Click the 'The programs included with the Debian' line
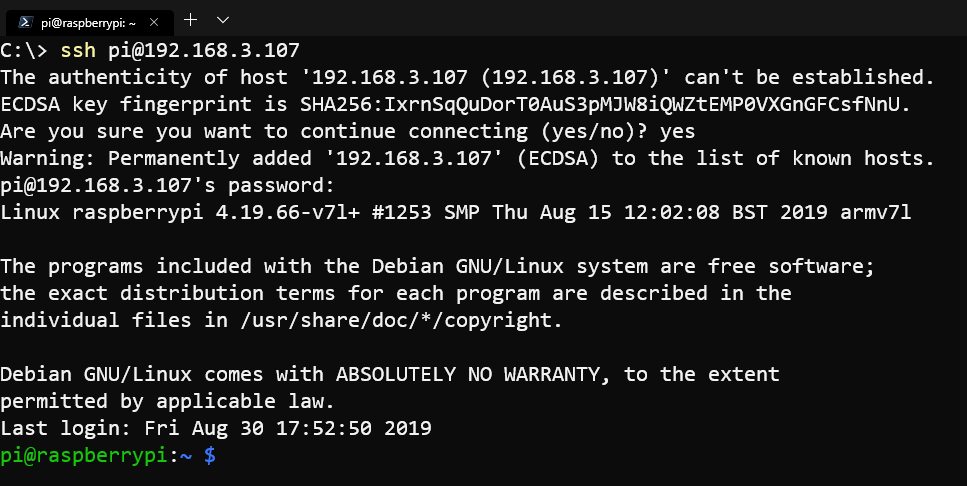The image size is (967, 486). (438, 266)
